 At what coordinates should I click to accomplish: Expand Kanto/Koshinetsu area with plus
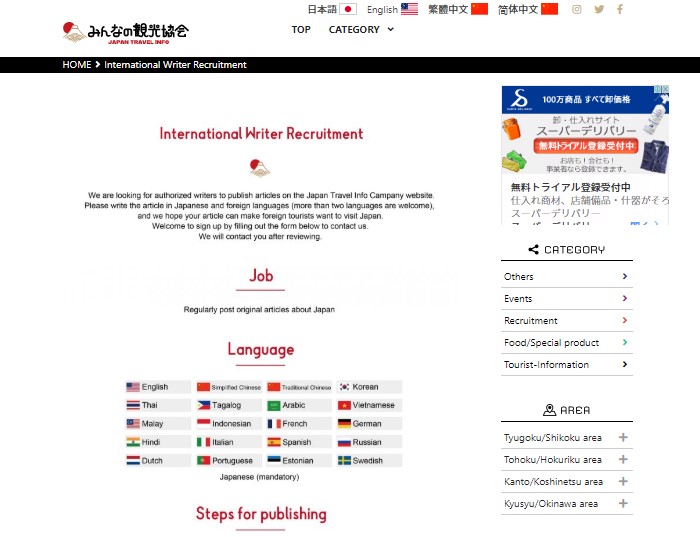click(x=623, y=481)
